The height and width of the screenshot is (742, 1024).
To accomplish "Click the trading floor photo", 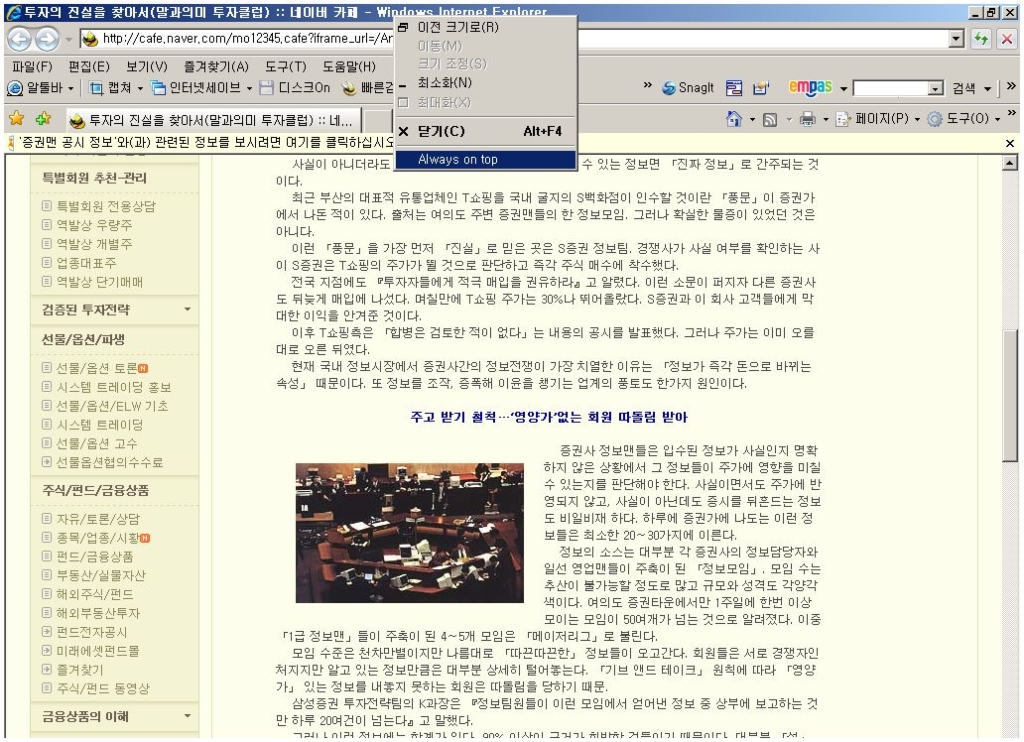I will (x=409, y=533).
